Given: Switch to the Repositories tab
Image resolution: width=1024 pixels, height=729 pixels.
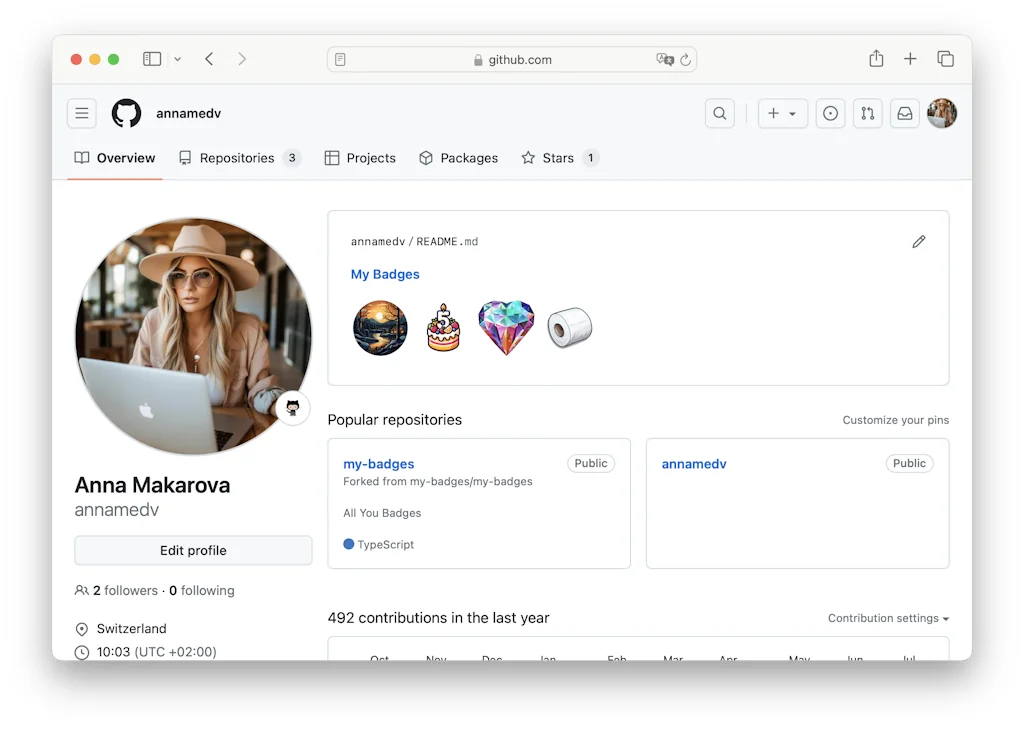Looking at the screenshot, I should [x=237, y=158].
